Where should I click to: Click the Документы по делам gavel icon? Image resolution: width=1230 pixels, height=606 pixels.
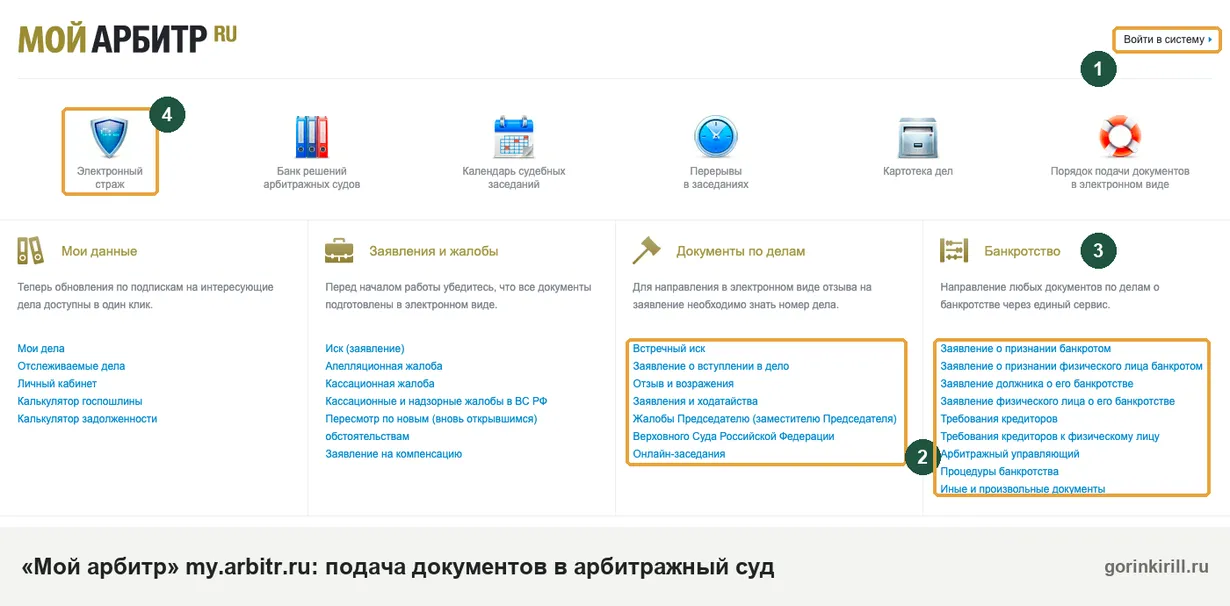coord(647,250)
